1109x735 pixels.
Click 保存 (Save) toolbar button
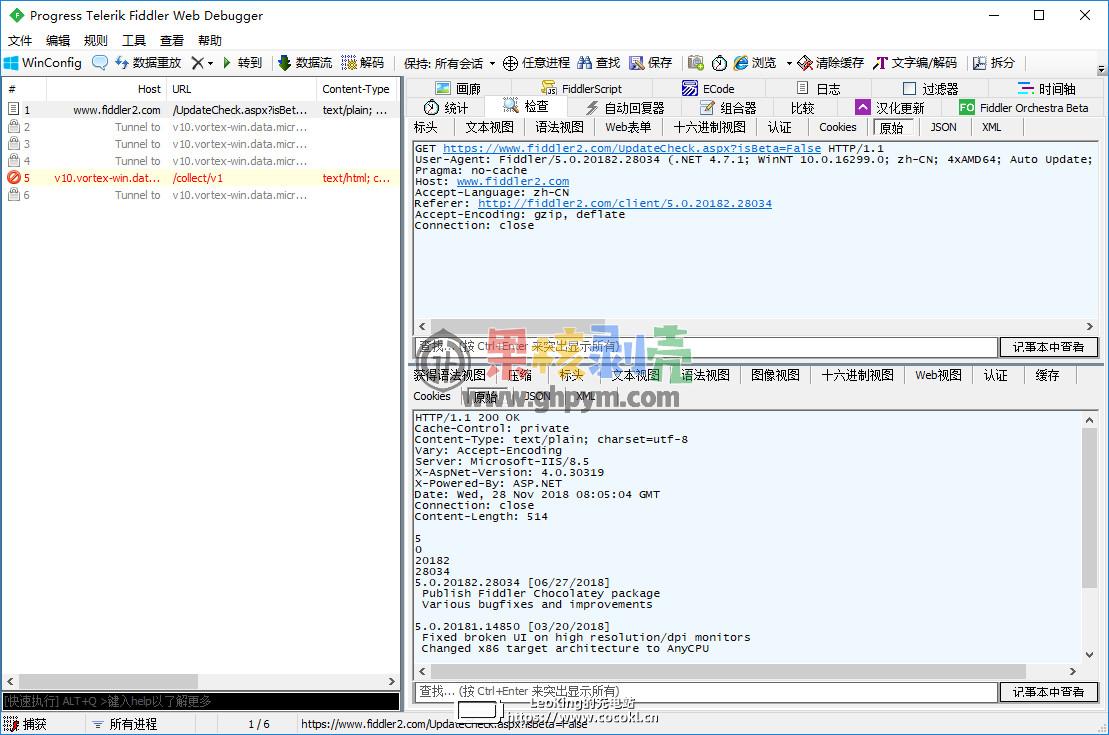coord(651,63)
